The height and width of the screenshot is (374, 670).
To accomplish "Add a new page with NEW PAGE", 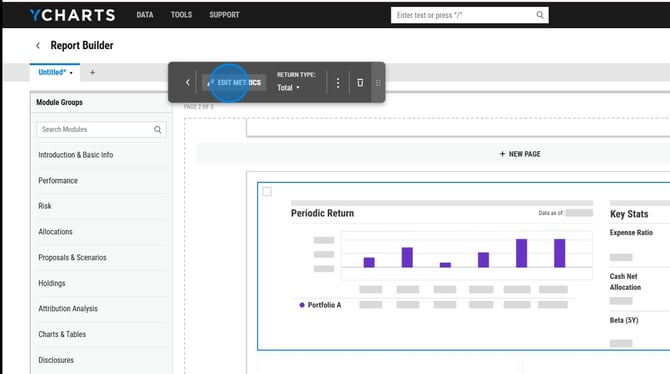I will click(x=520, y=154).
